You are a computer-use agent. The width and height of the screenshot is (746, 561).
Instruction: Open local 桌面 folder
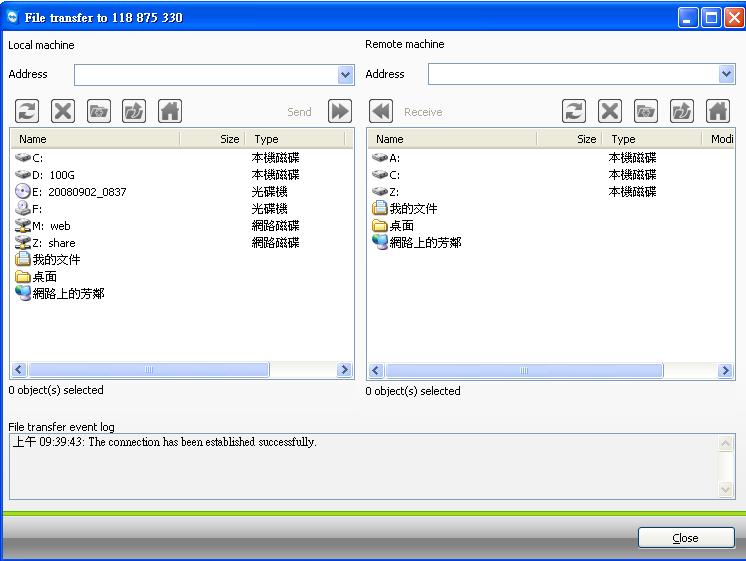[x=36, y=276]
